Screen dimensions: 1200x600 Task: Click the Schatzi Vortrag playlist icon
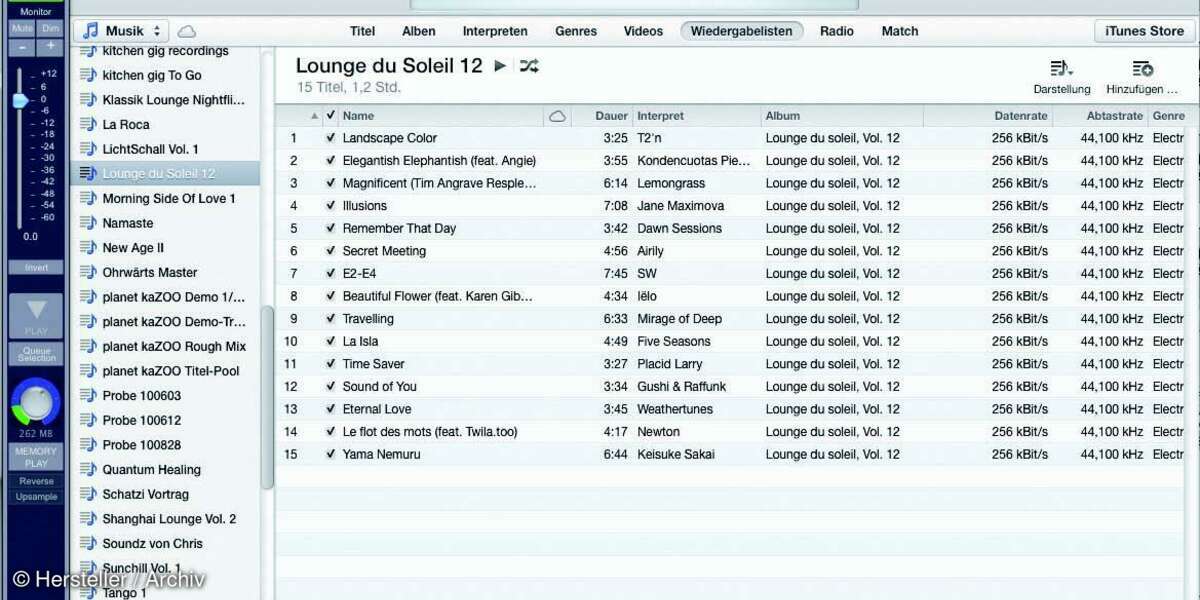(x=88, y=494)
